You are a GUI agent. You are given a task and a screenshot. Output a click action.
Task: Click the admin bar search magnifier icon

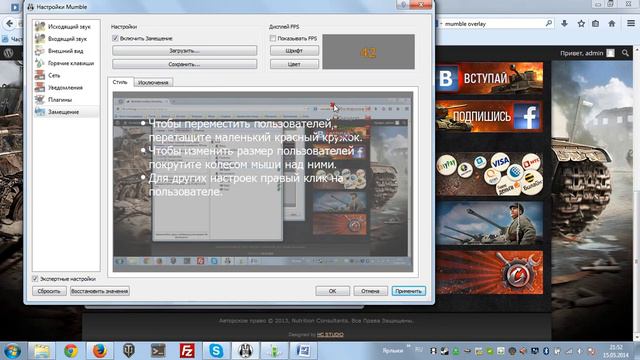click(x=625, y=53)
